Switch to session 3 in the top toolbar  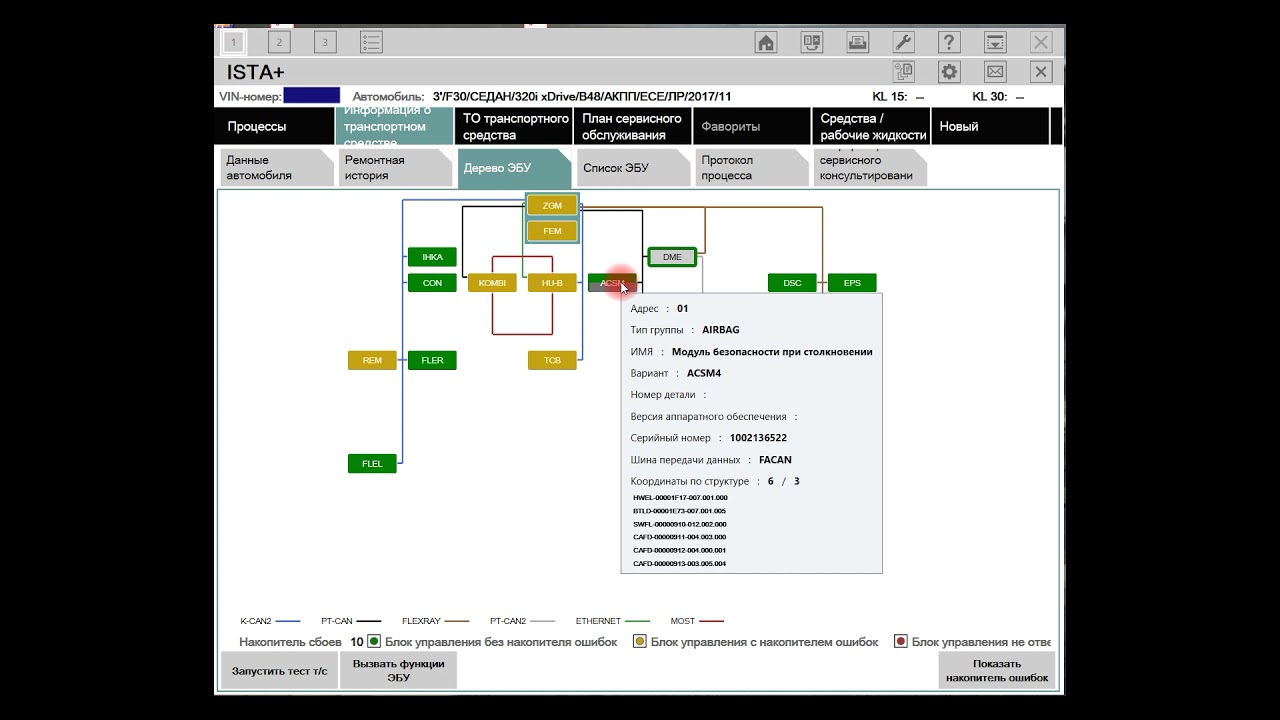(x=325, y=42)
